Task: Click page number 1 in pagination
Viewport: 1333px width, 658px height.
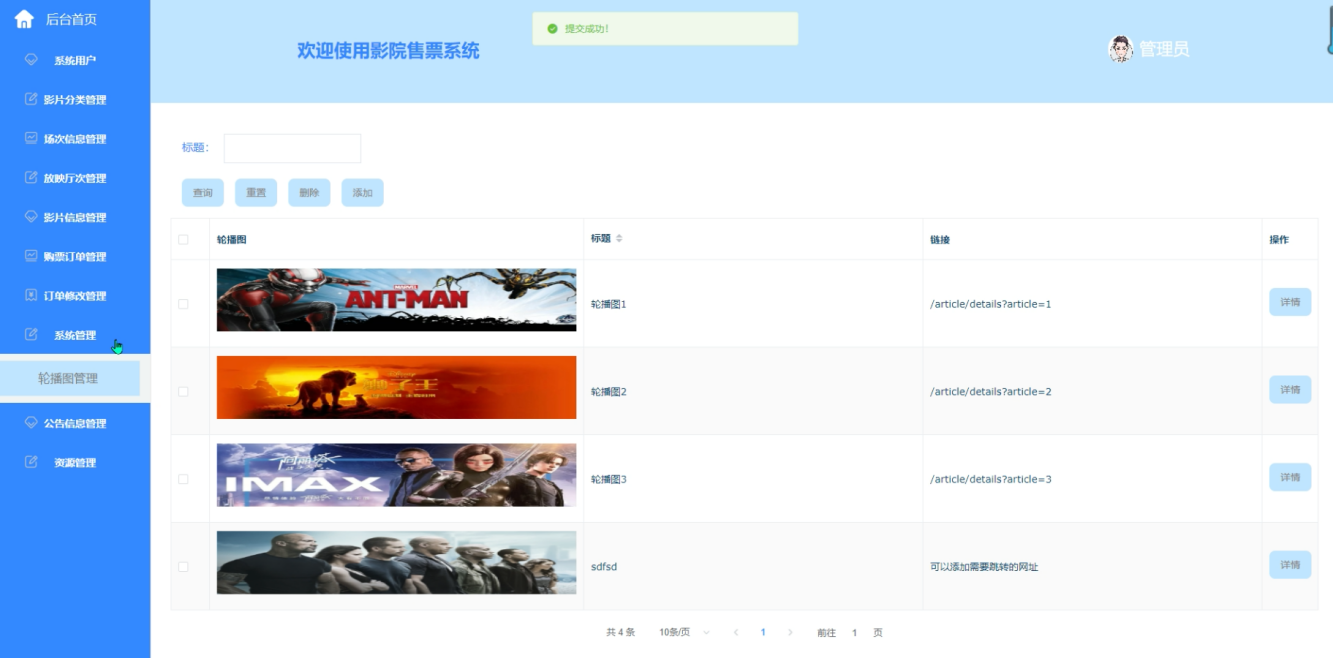Action: pyautogui.click(x=763, y=632)
